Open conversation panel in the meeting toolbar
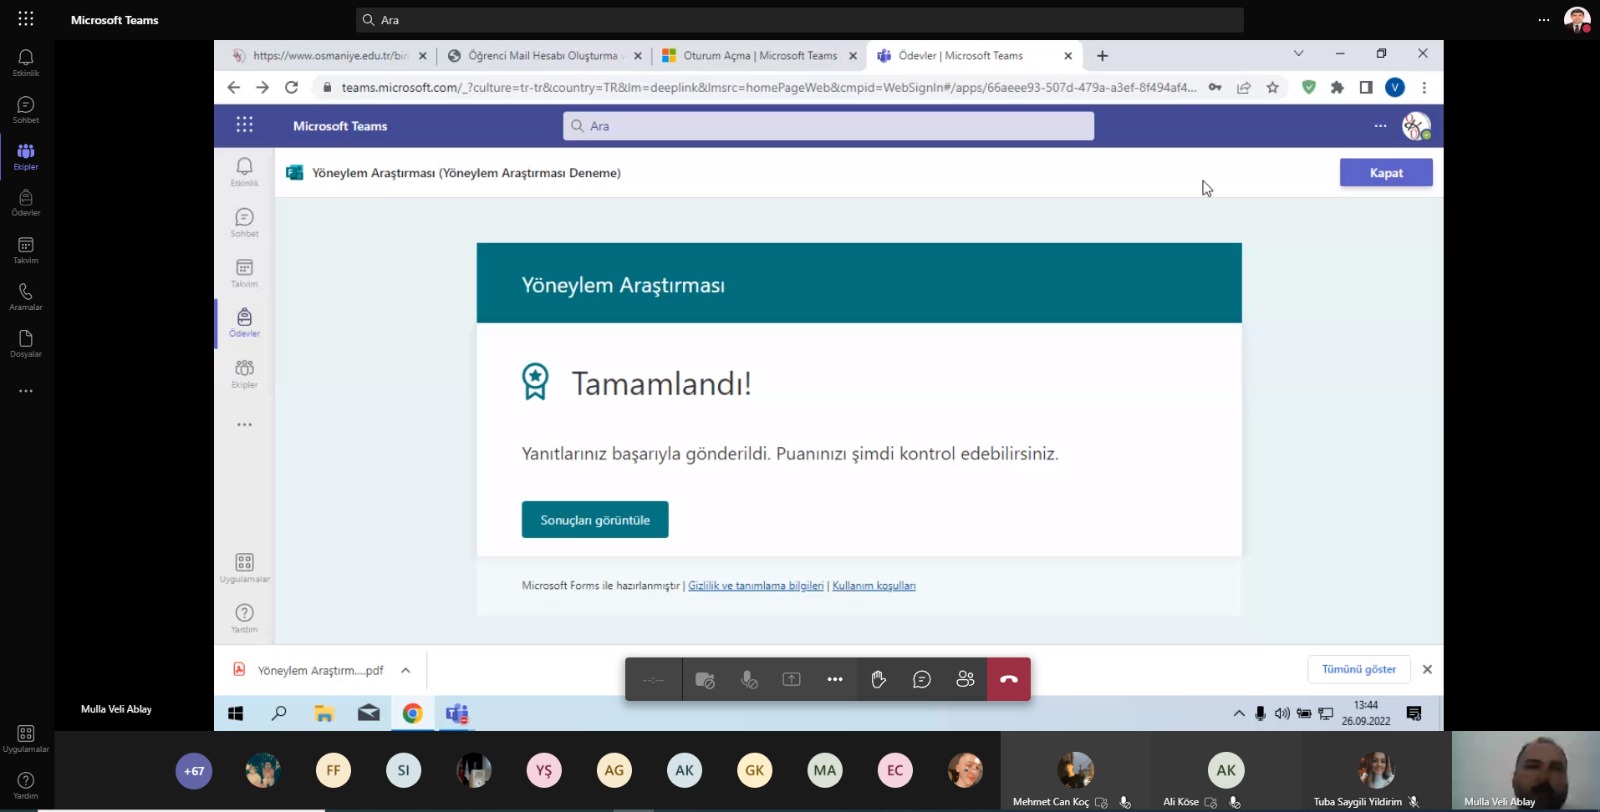This screenshot has width=1600, height=812. [921, 680]
